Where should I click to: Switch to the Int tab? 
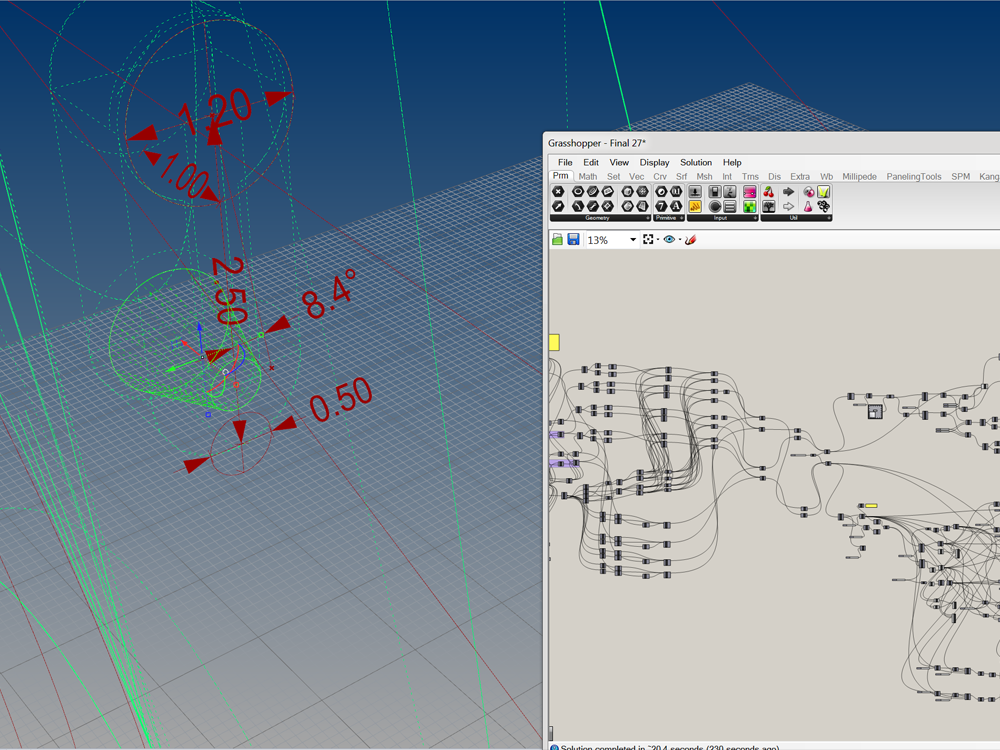(x=727, y=177)
